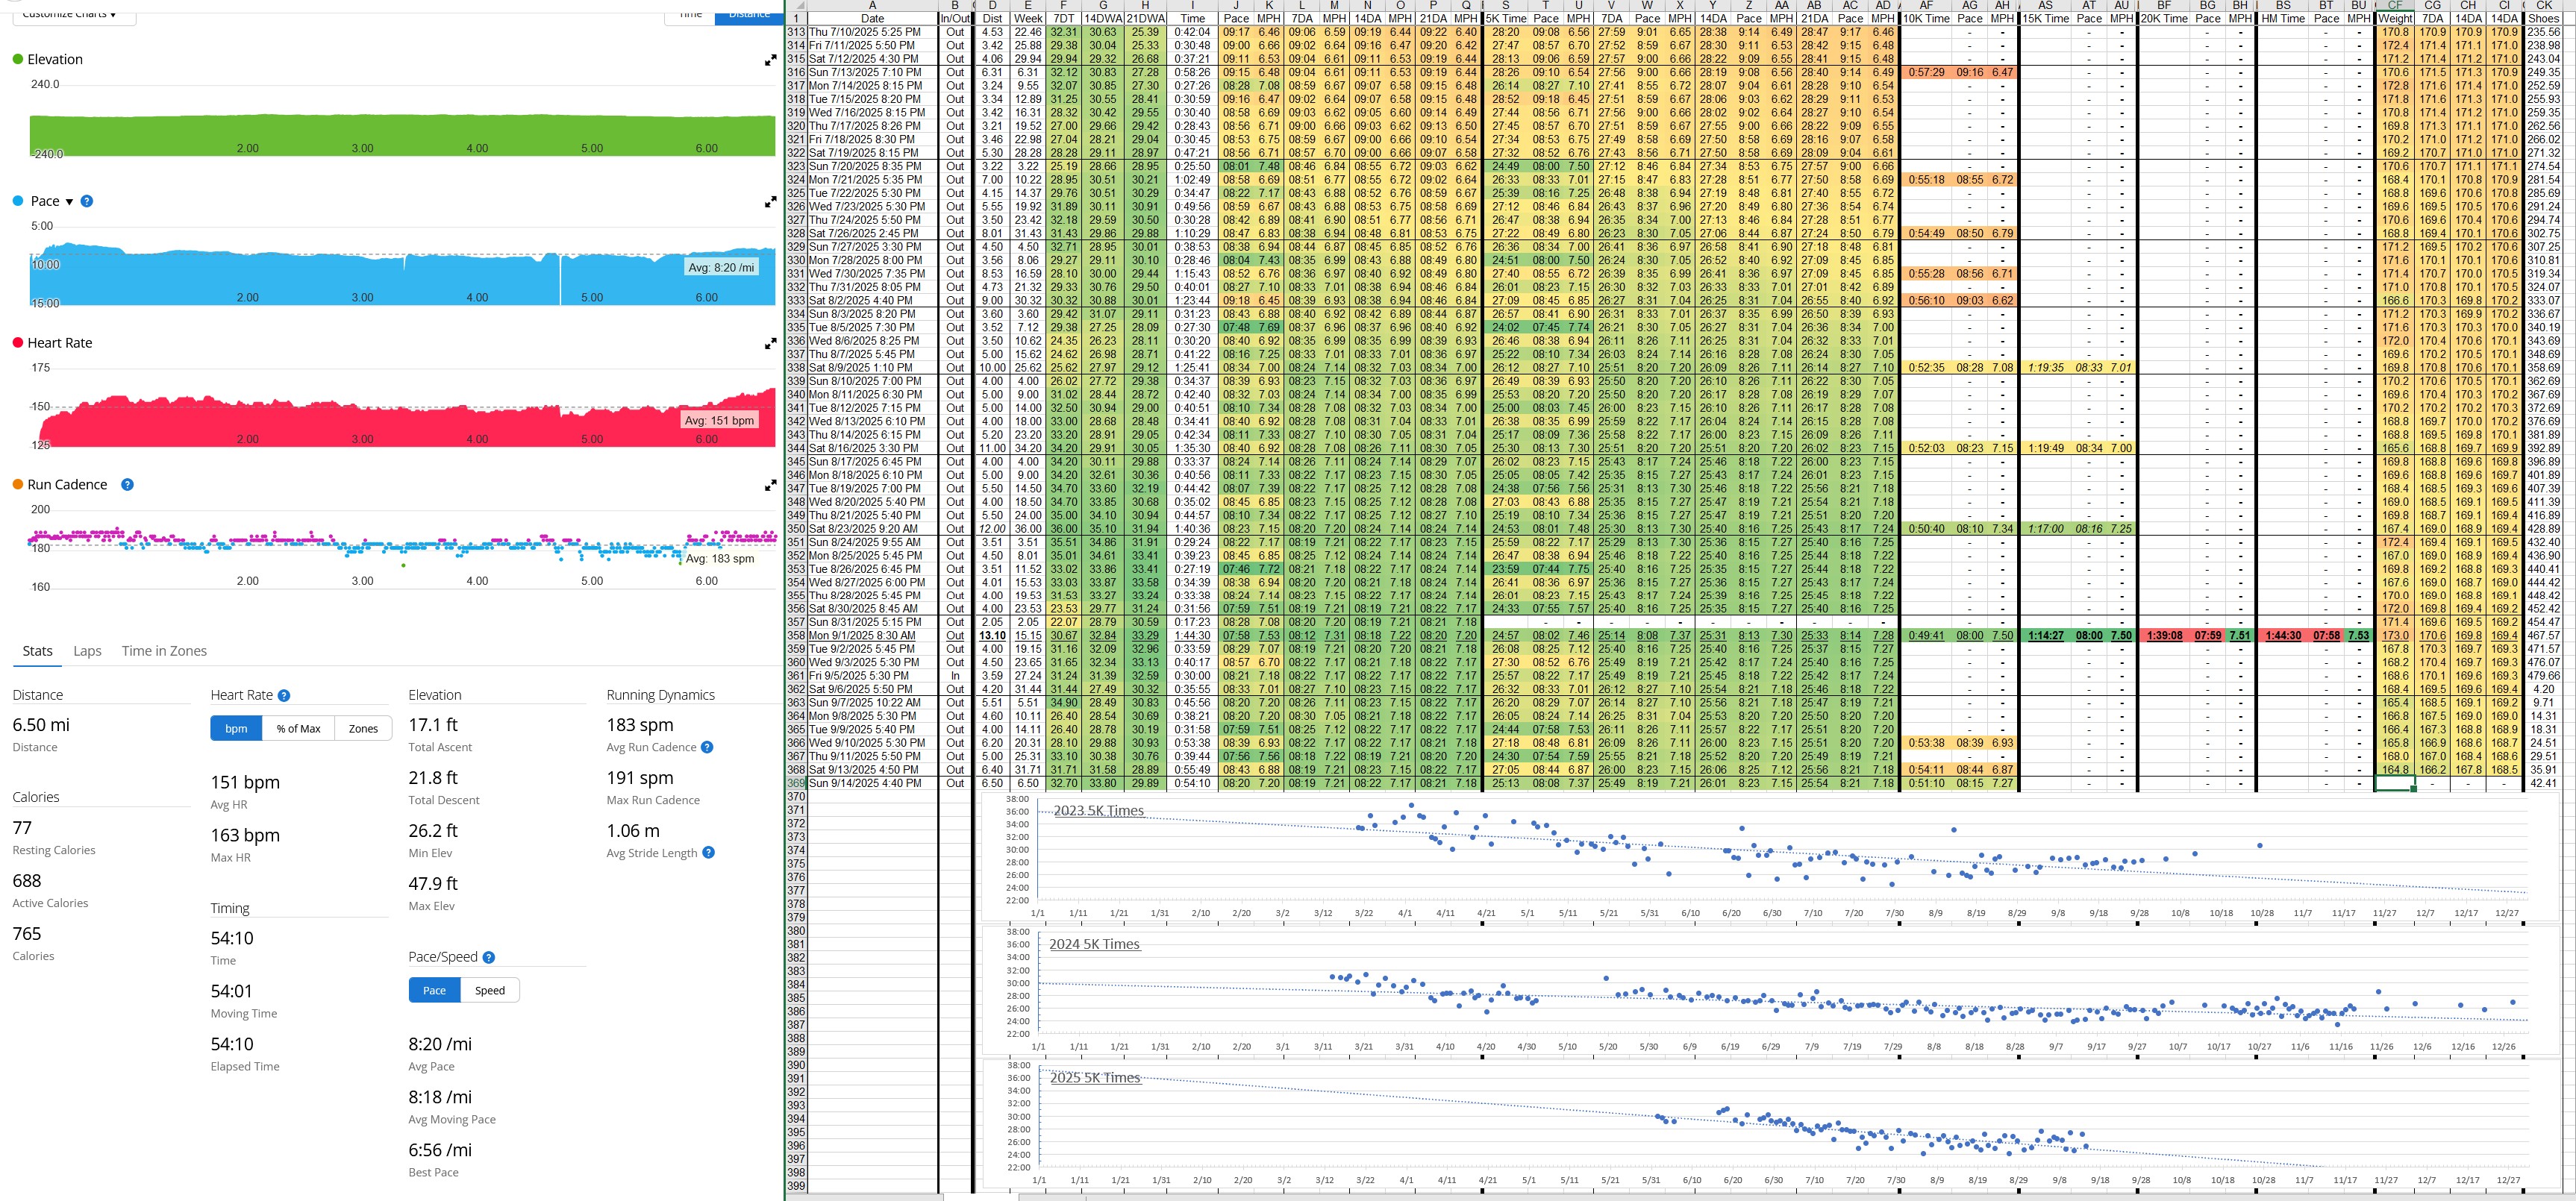Click the 6:56 /mi Best Pace value
Image resolution: width=2576 pixels, height=1201 pixels.
[x=440, y=1149]
